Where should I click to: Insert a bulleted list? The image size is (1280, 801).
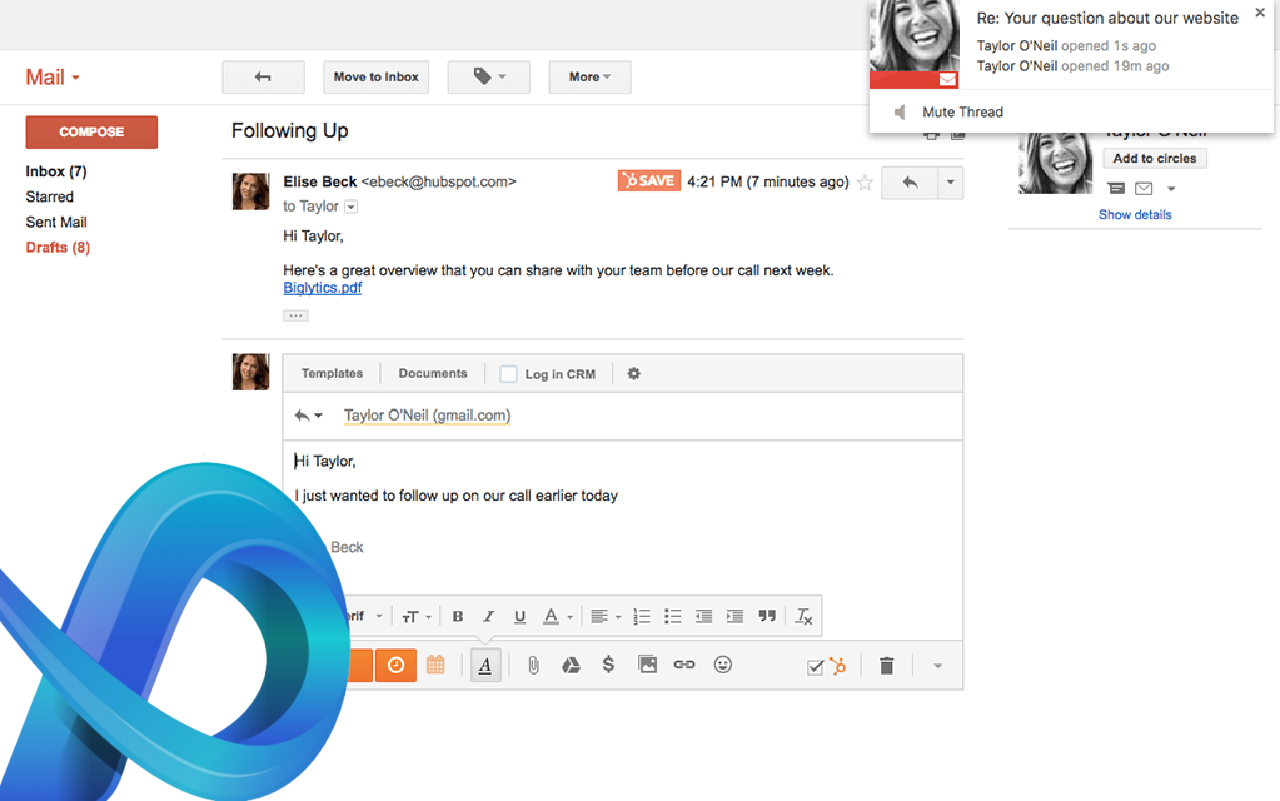coord(673,617)
